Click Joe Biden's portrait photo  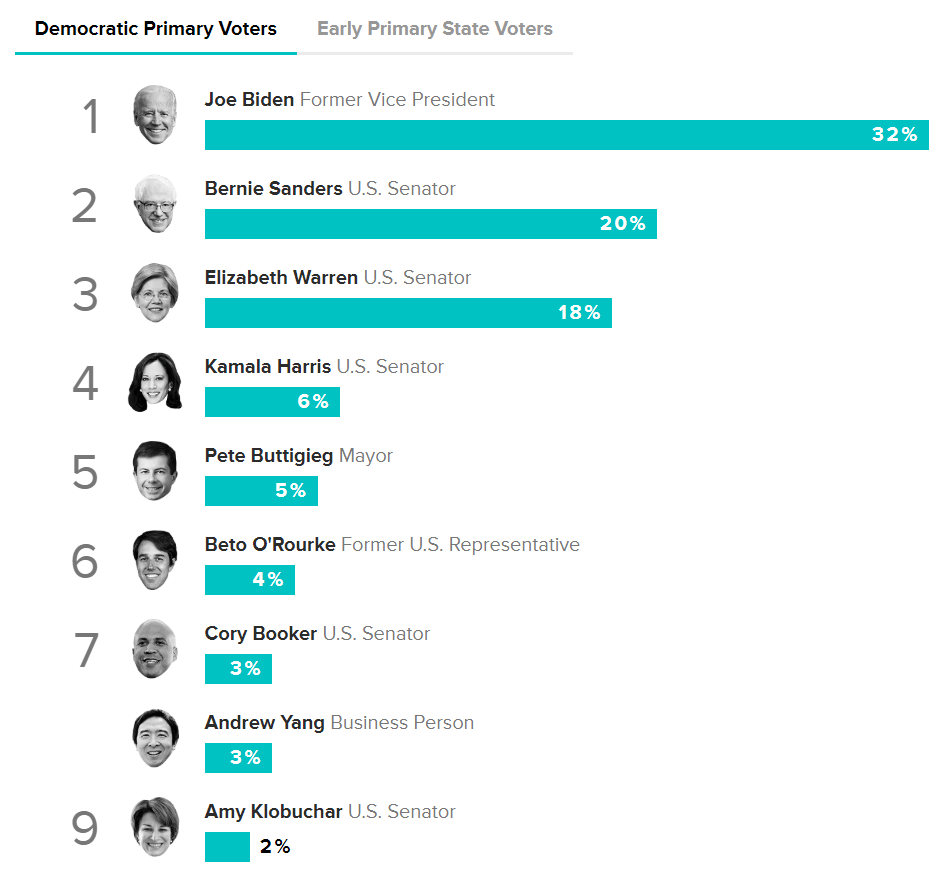click(155, 115)
